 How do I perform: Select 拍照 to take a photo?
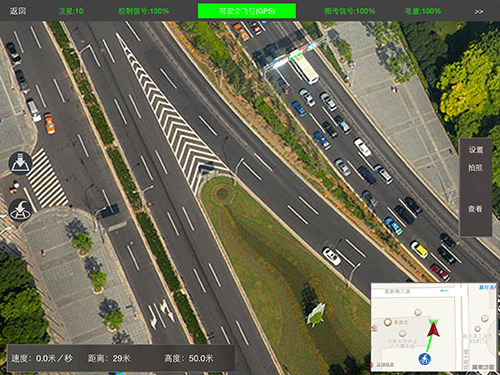pyautogui.click(x=476, y=167)
